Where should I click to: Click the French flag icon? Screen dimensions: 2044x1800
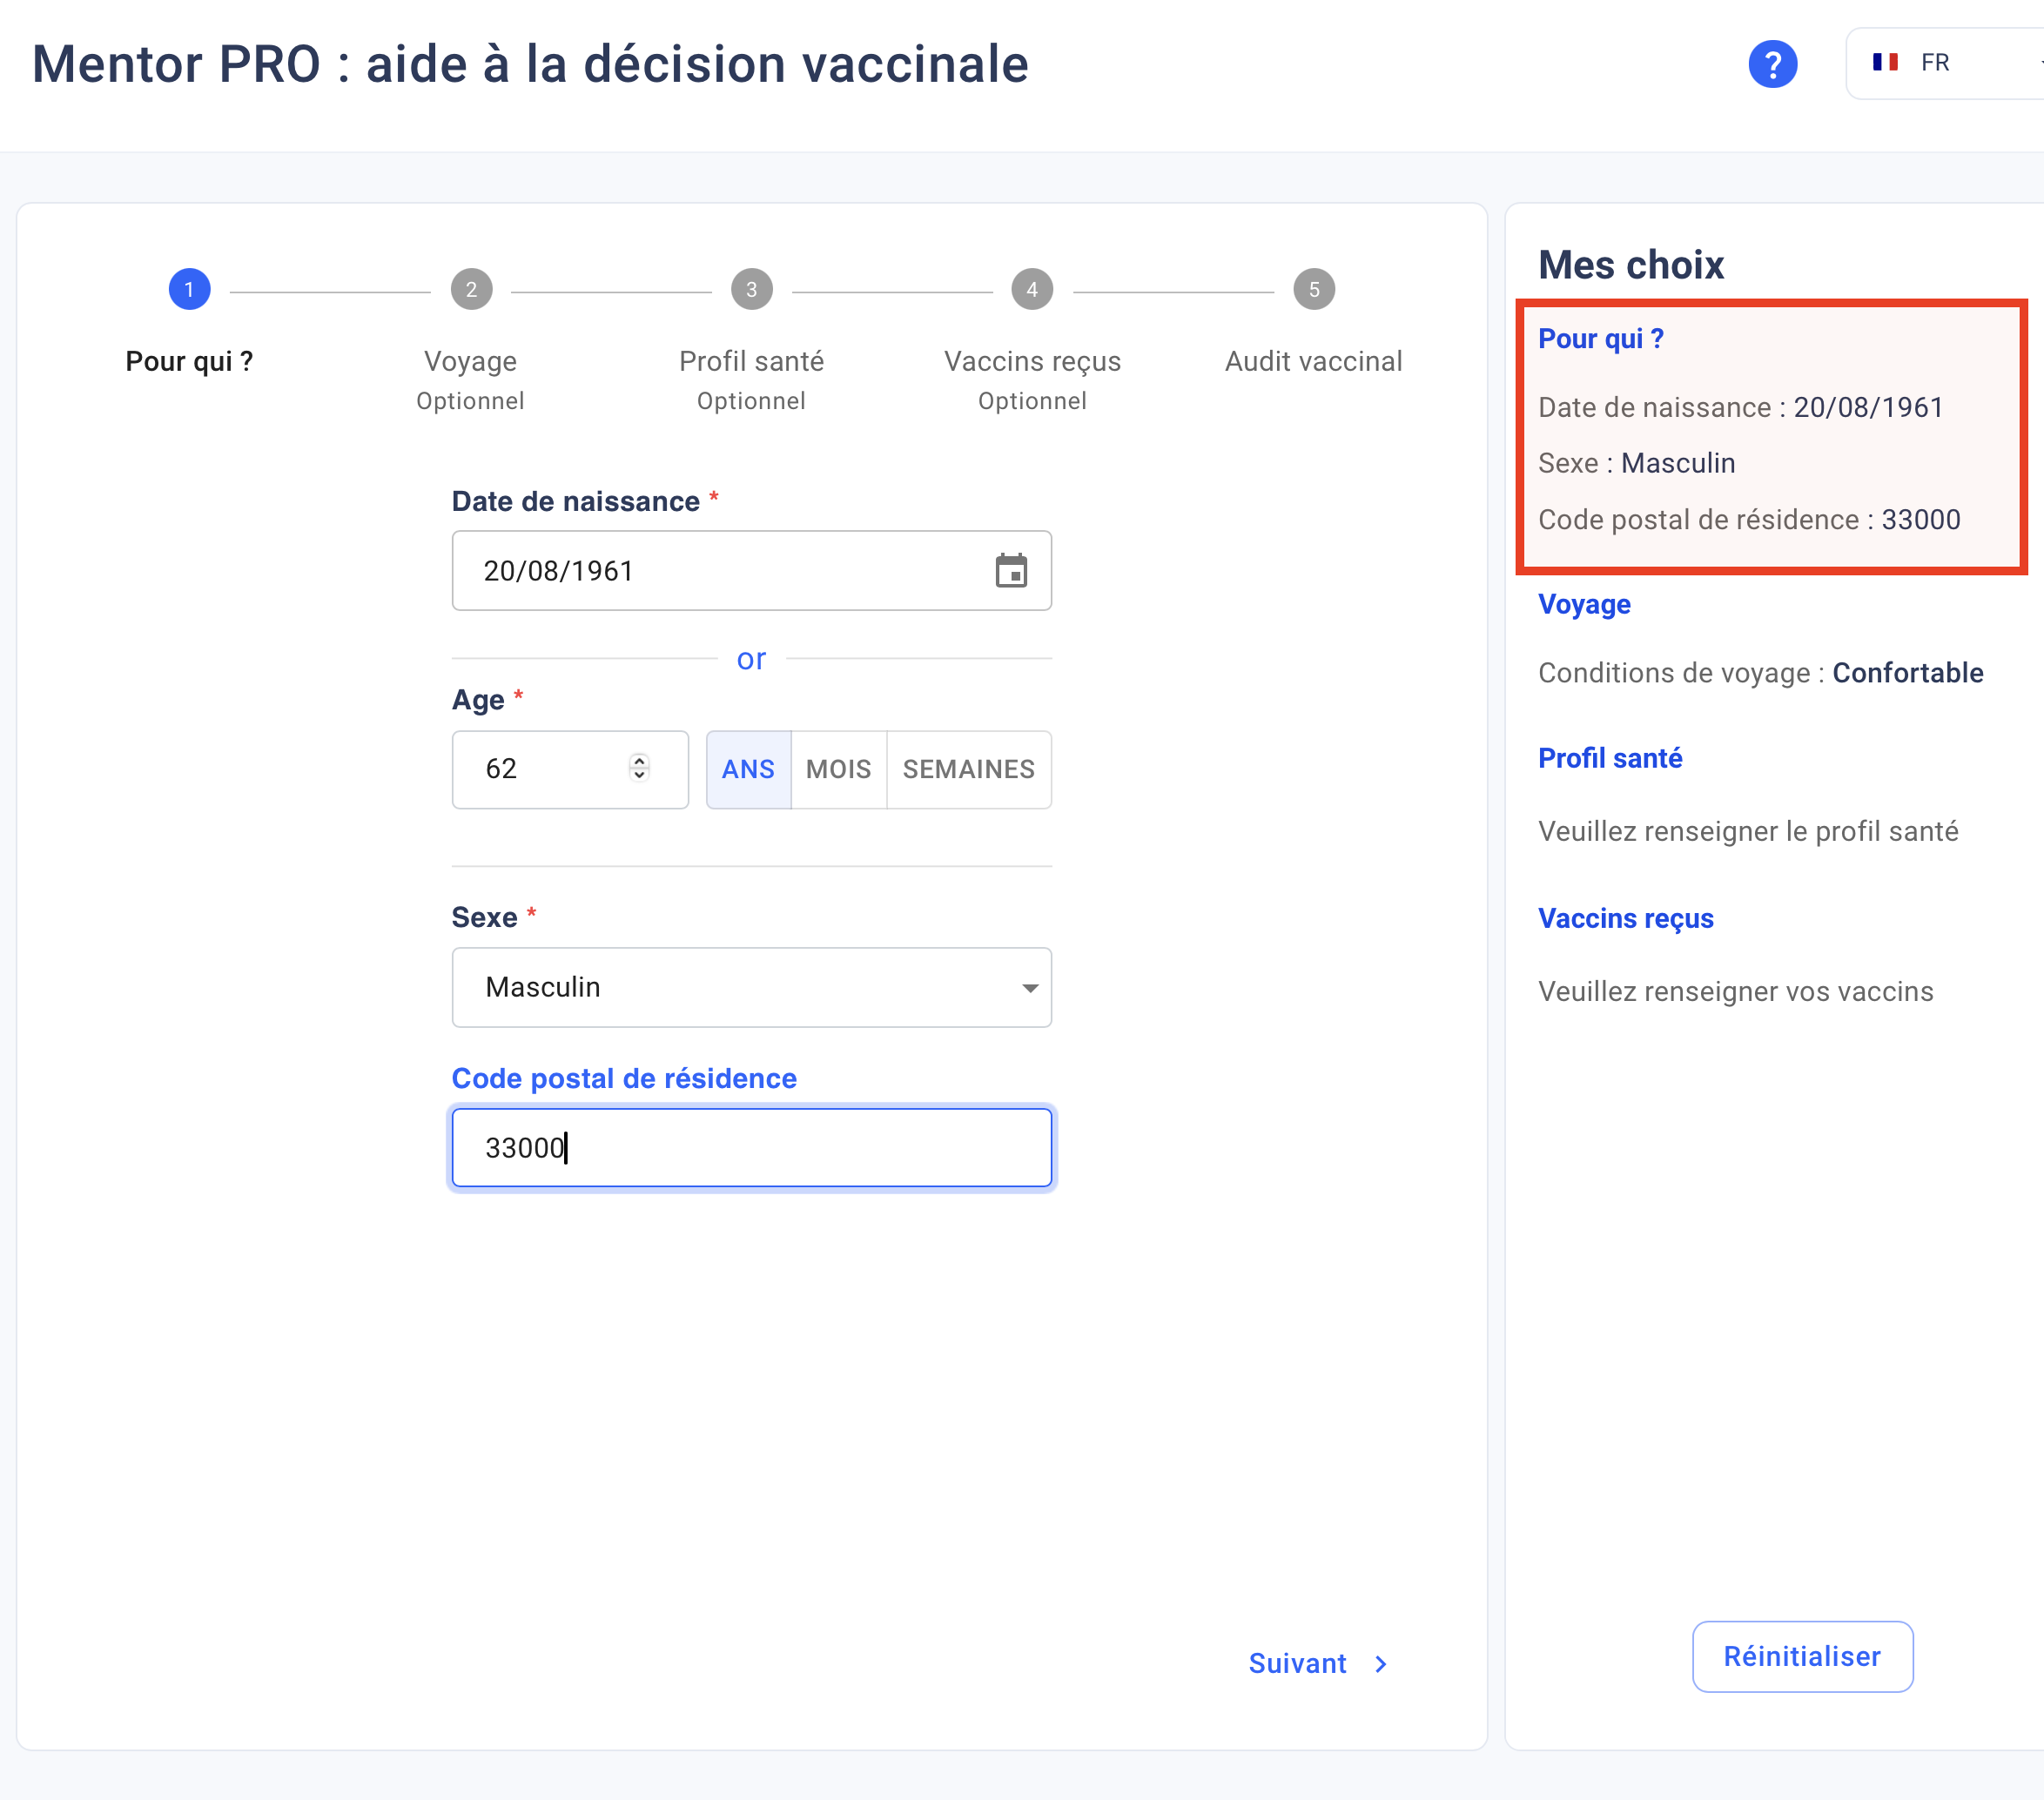click(1885, 62)
